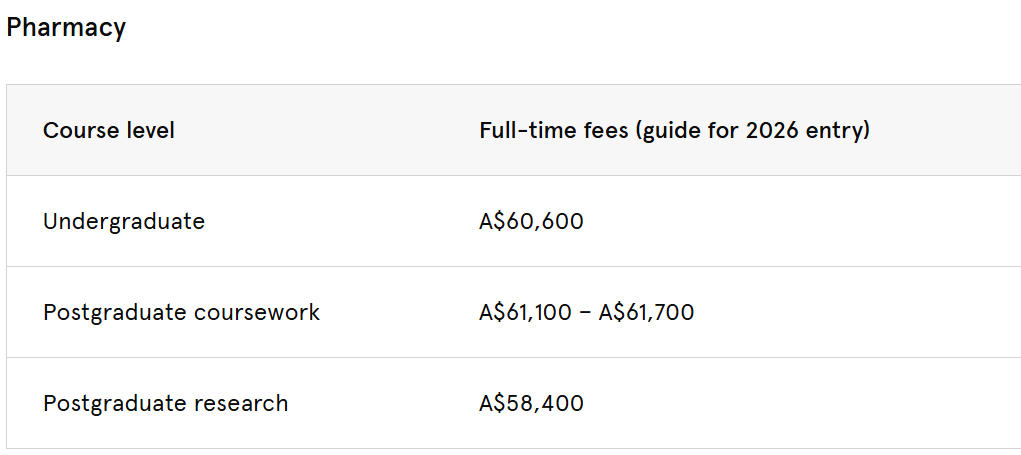Select the Undergraduate row label
Viewport: 1021px width, 455px height.
[124, 221]
